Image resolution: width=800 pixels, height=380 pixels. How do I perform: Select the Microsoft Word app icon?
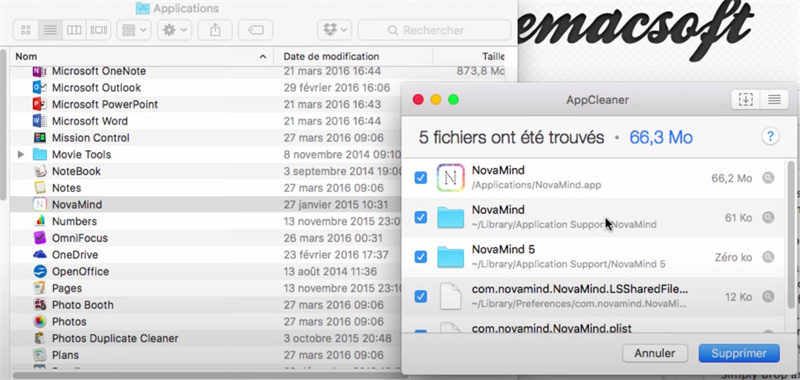39,121
